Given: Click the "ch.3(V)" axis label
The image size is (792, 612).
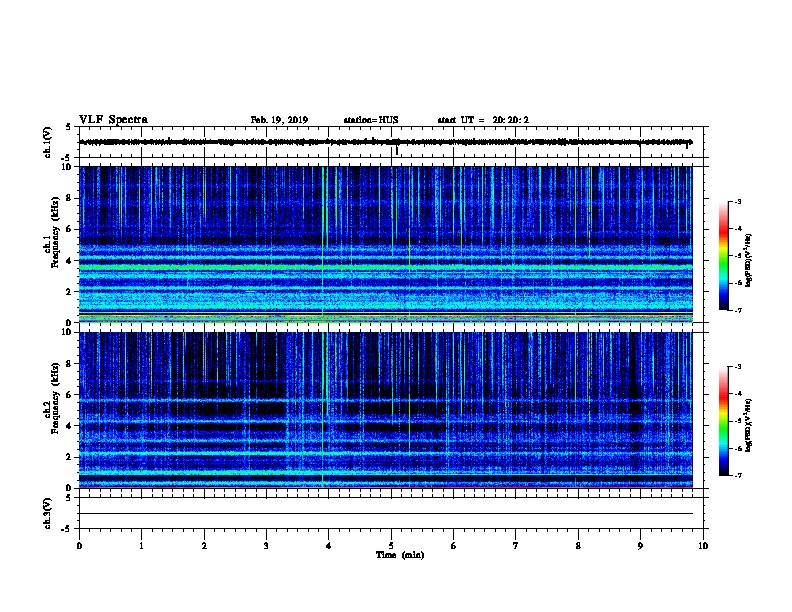Looking at the screenshot, I should coord(48,513).
